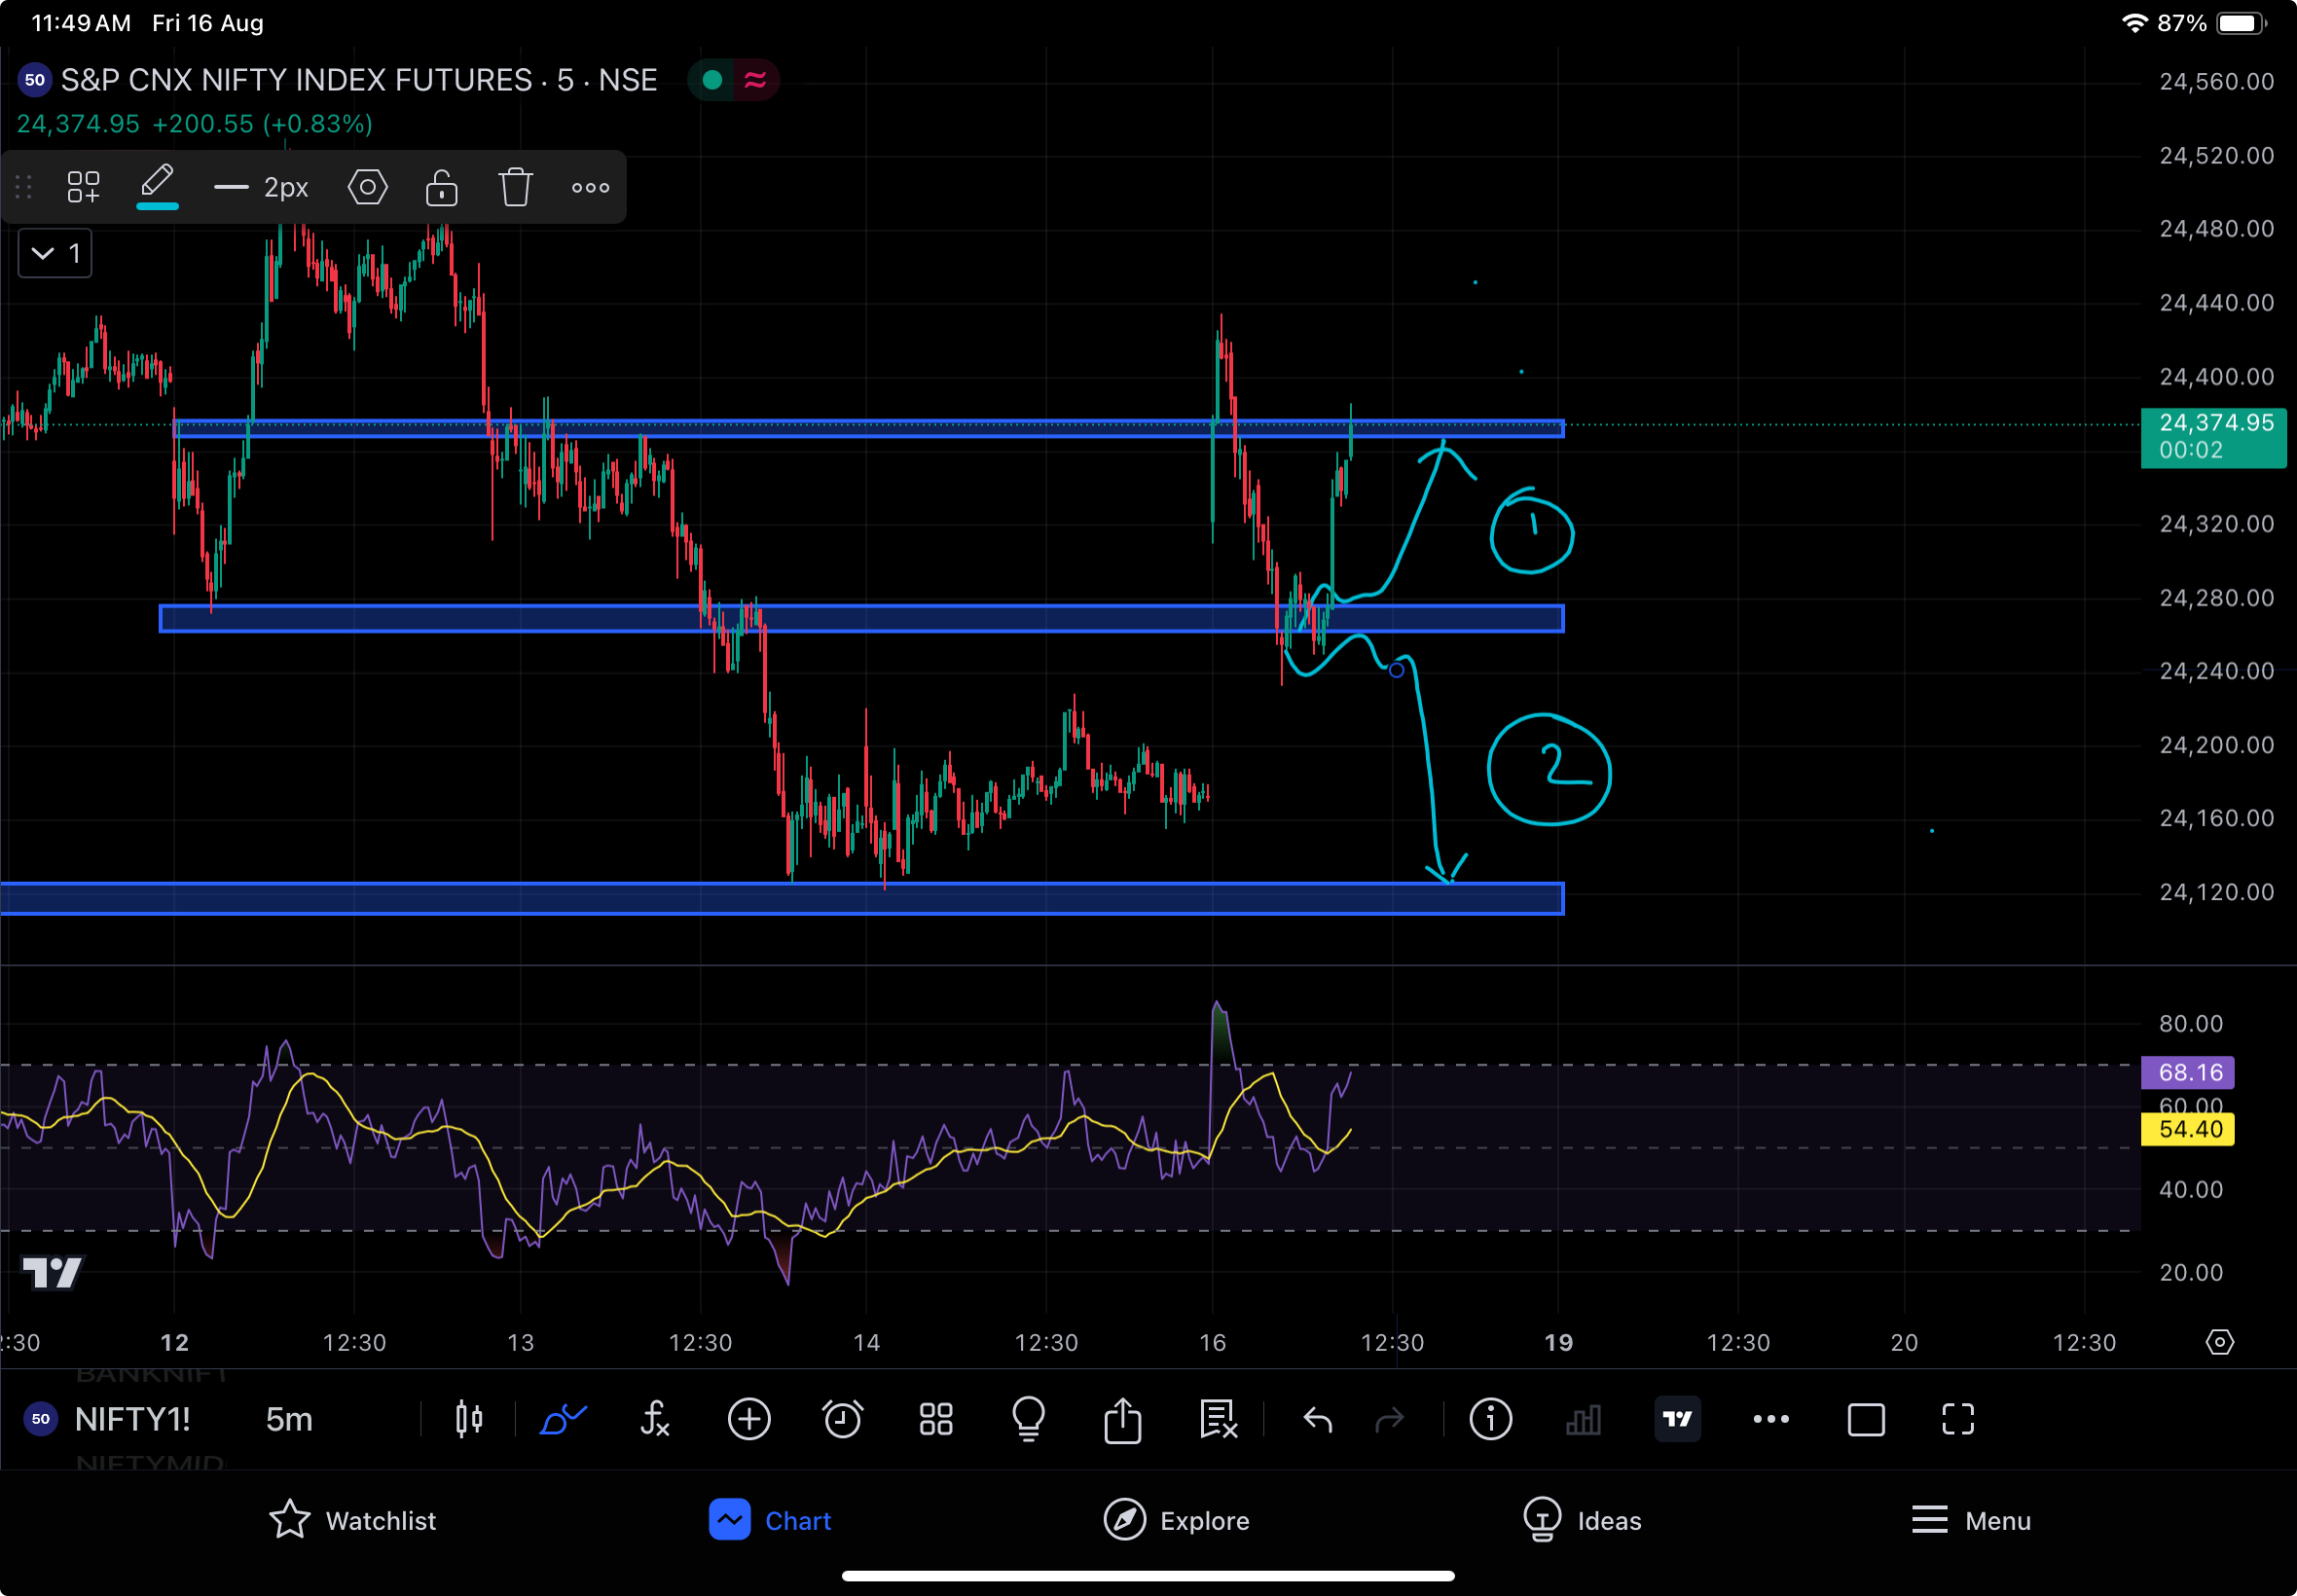Toggle the green market status indicator

coord(712,80)
